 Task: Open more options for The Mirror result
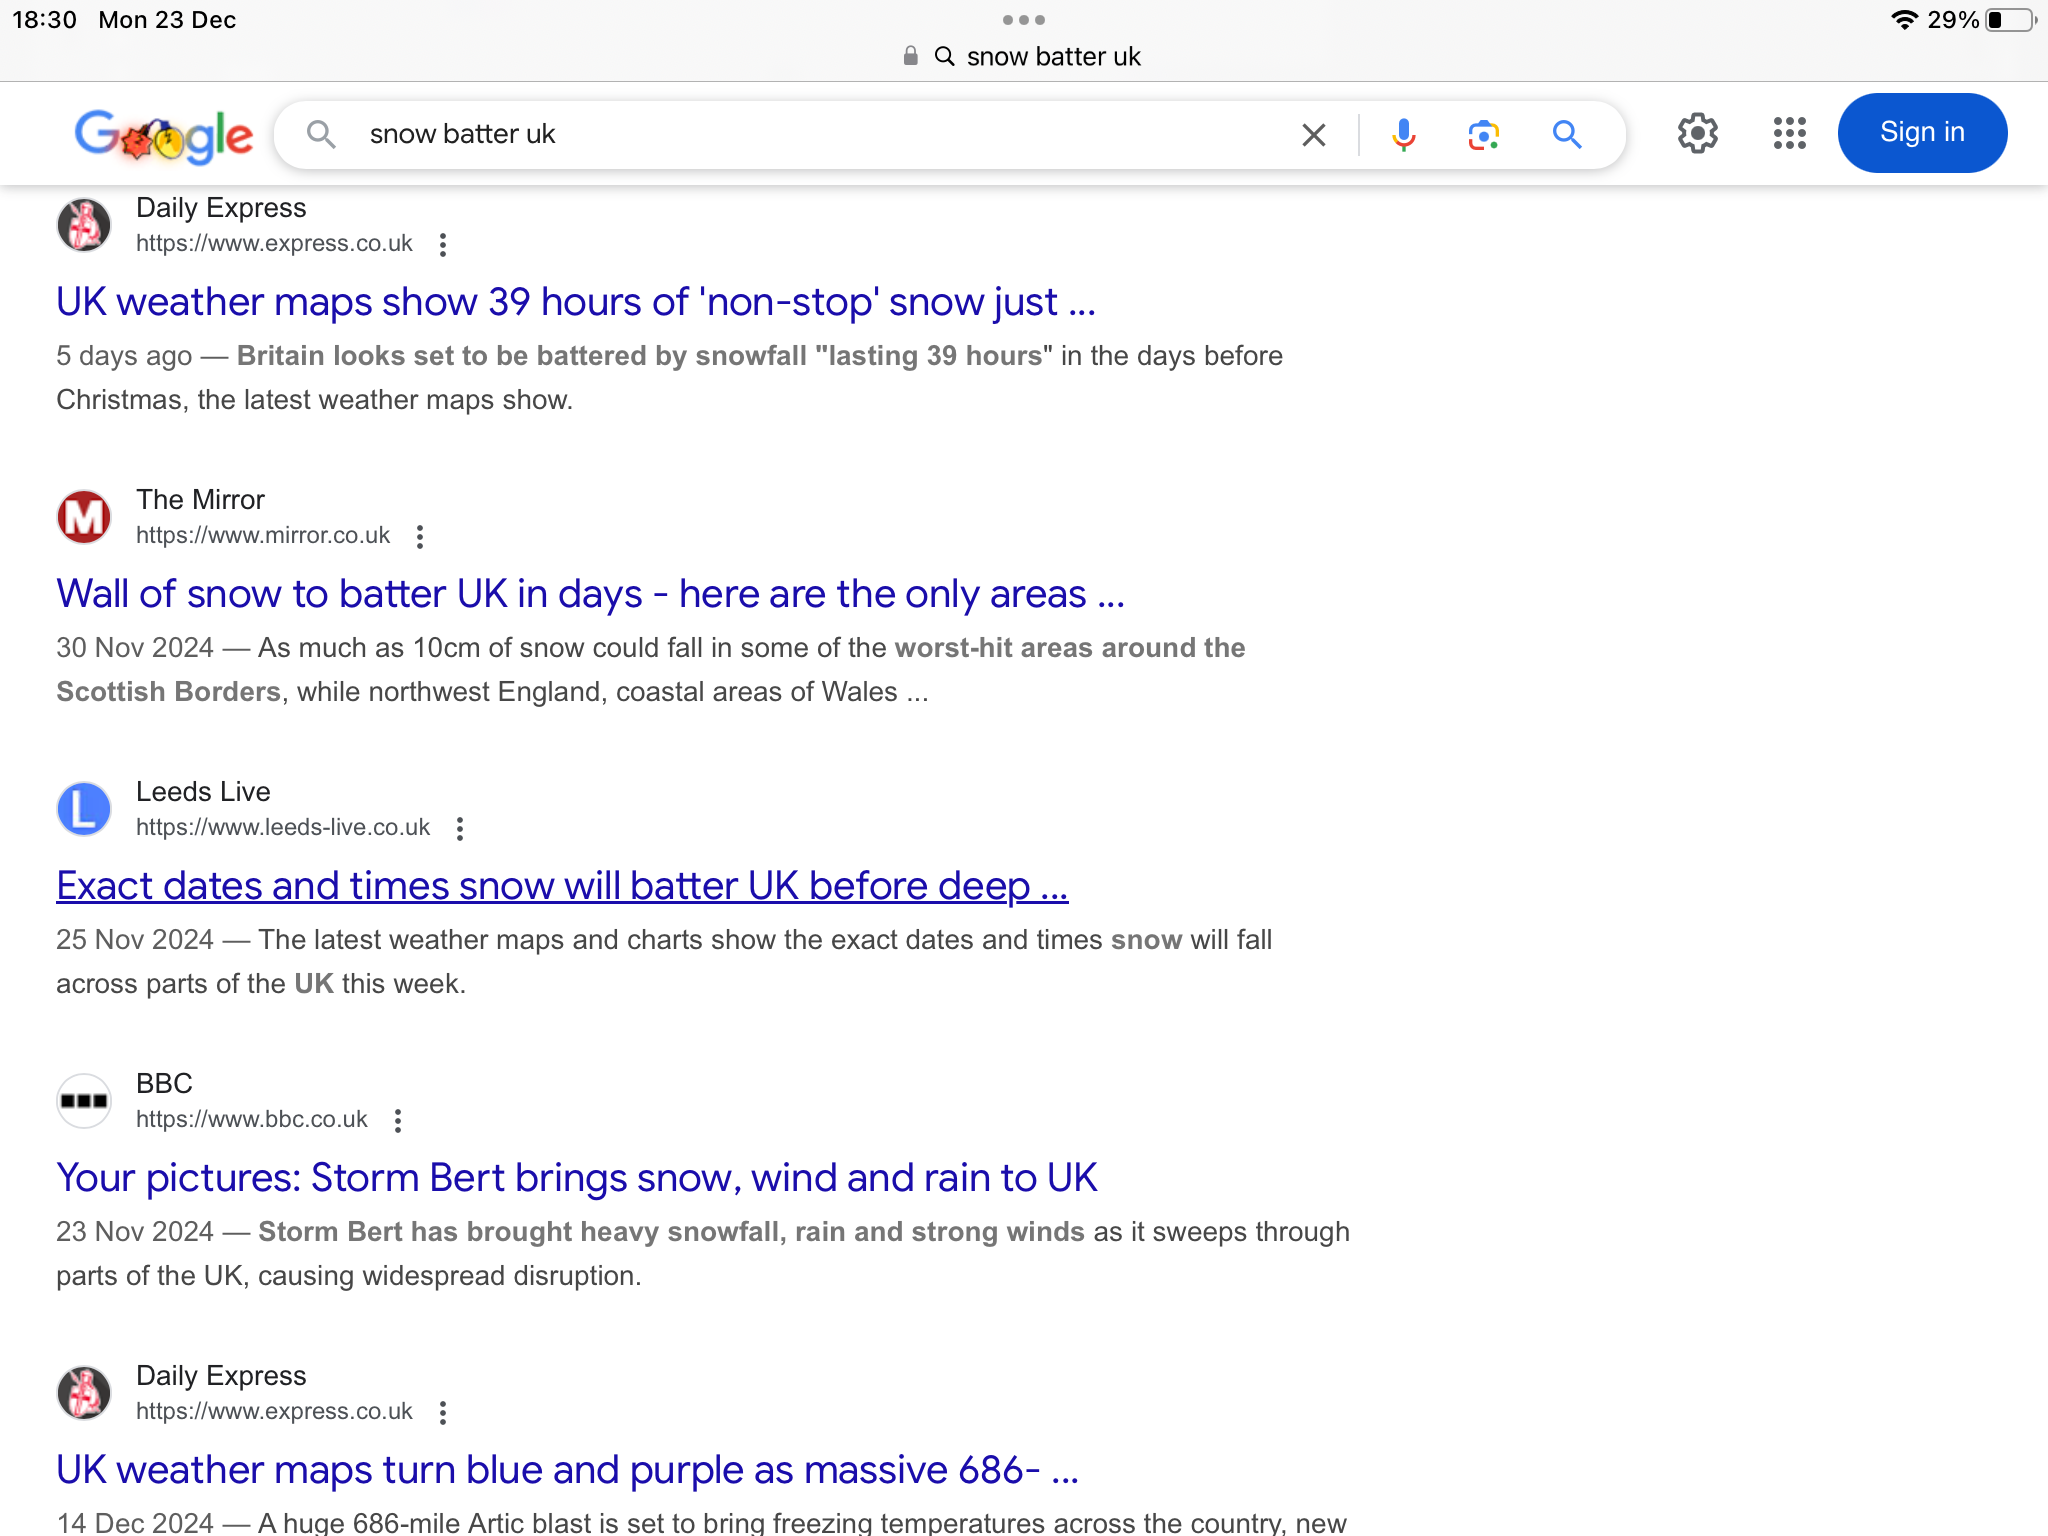[420, 536]
